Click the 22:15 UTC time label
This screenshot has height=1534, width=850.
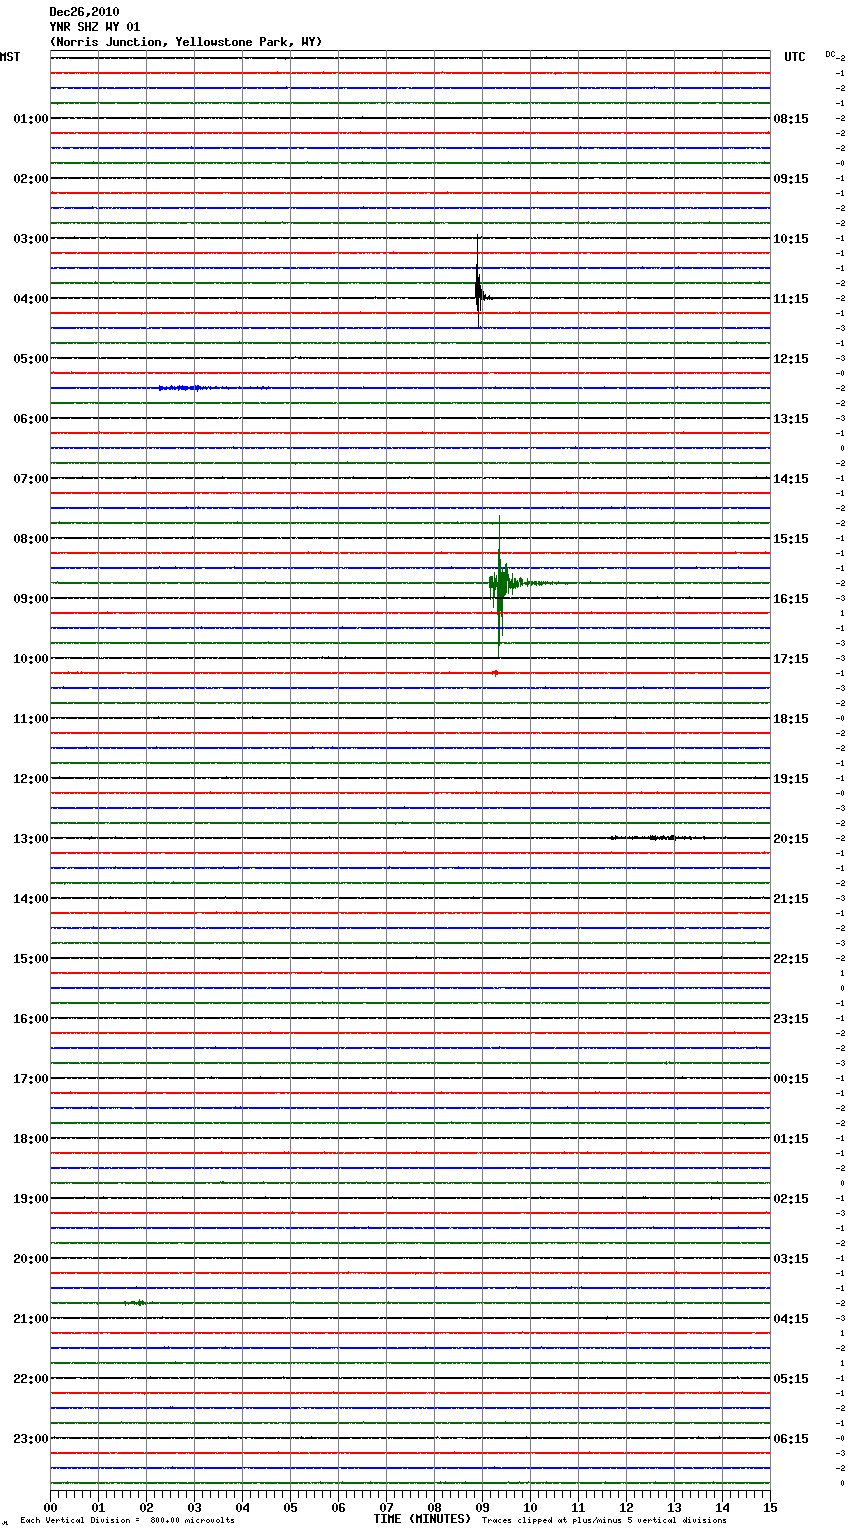tap(791, 959)
